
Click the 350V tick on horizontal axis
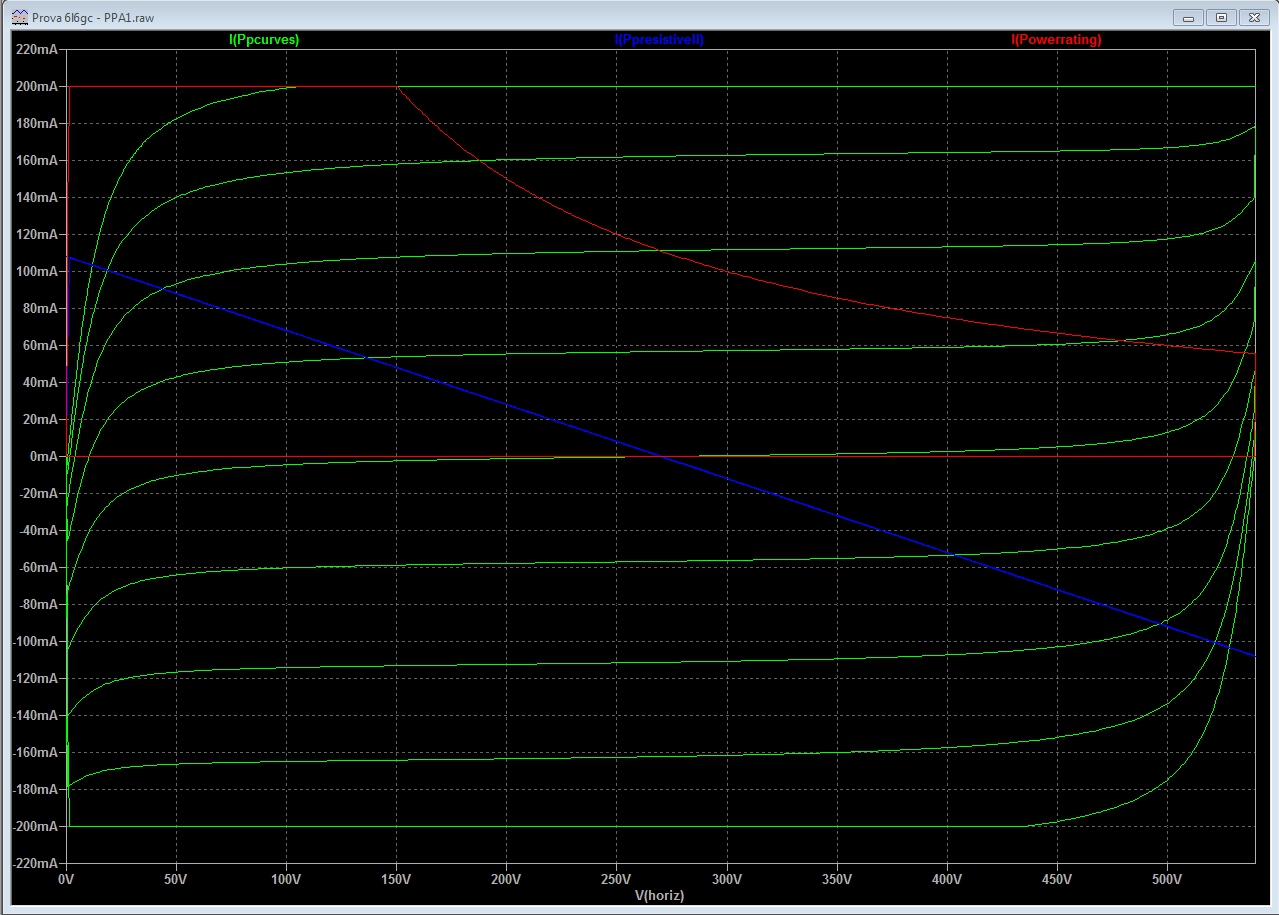click(x=837, y=880)
